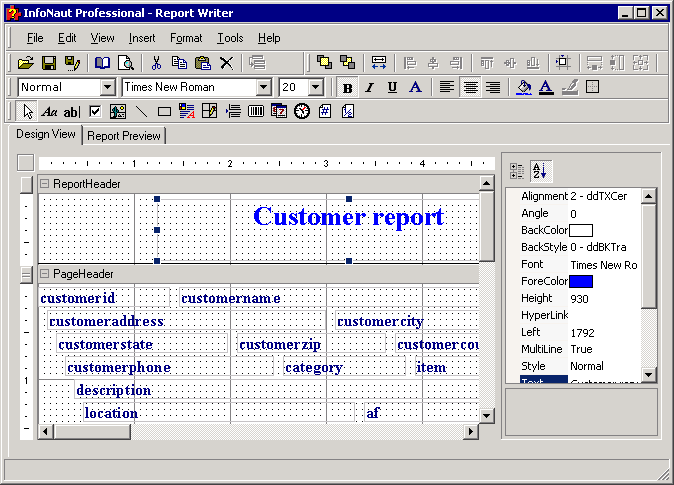Open print preview magnifier icon
Viewport: 674px width, 485px height.
tap(126, 63)
